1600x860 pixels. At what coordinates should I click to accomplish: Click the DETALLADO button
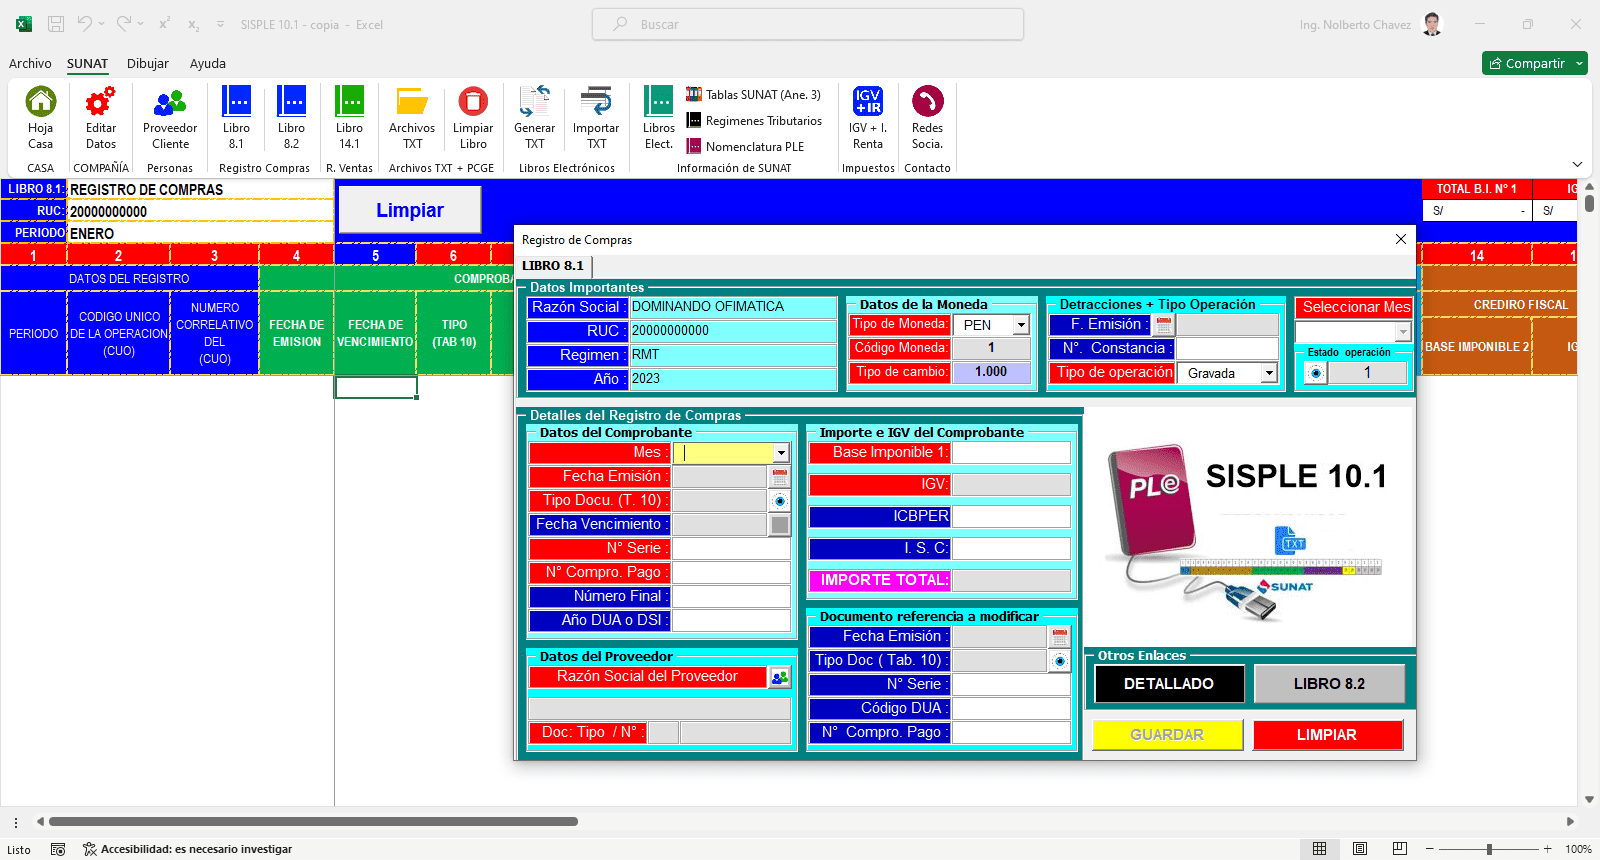1169,684
